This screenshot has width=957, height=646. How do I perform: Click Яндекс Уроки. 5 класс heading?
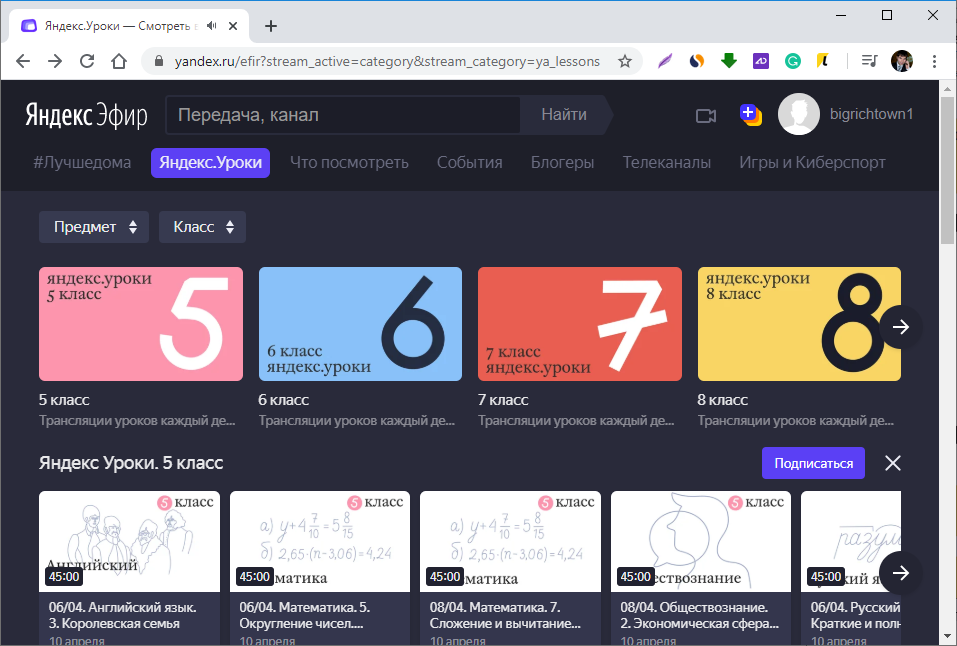click(x=131, y=463)
